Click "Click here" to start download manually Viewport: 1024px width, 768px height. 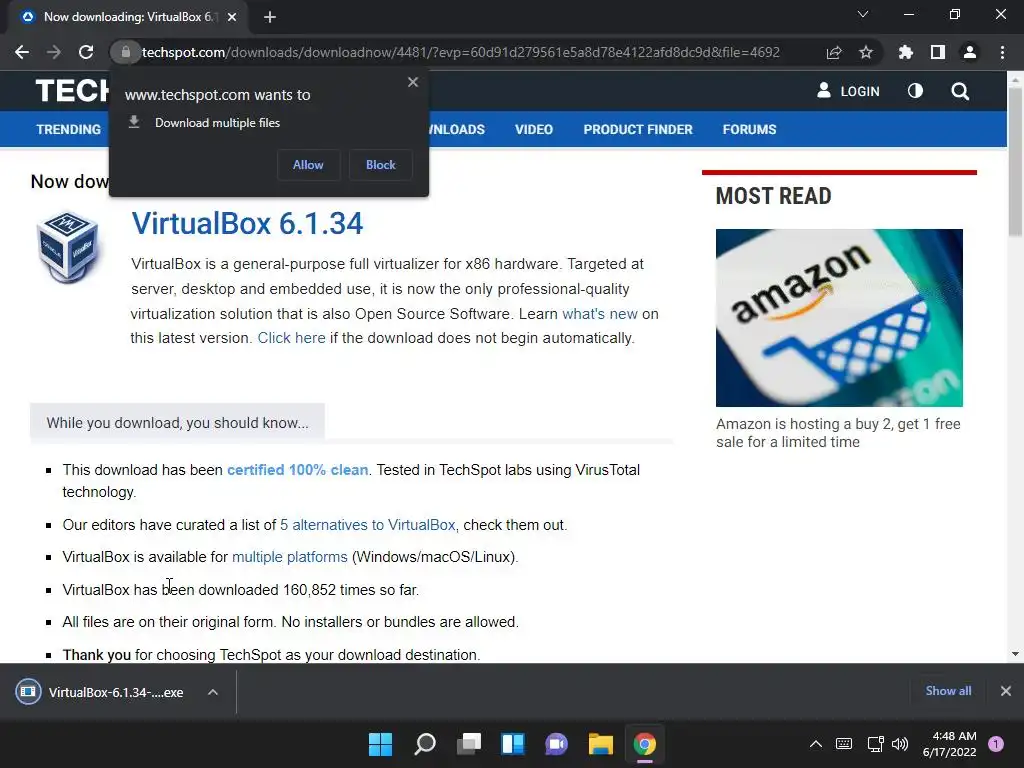click(291, 338)
